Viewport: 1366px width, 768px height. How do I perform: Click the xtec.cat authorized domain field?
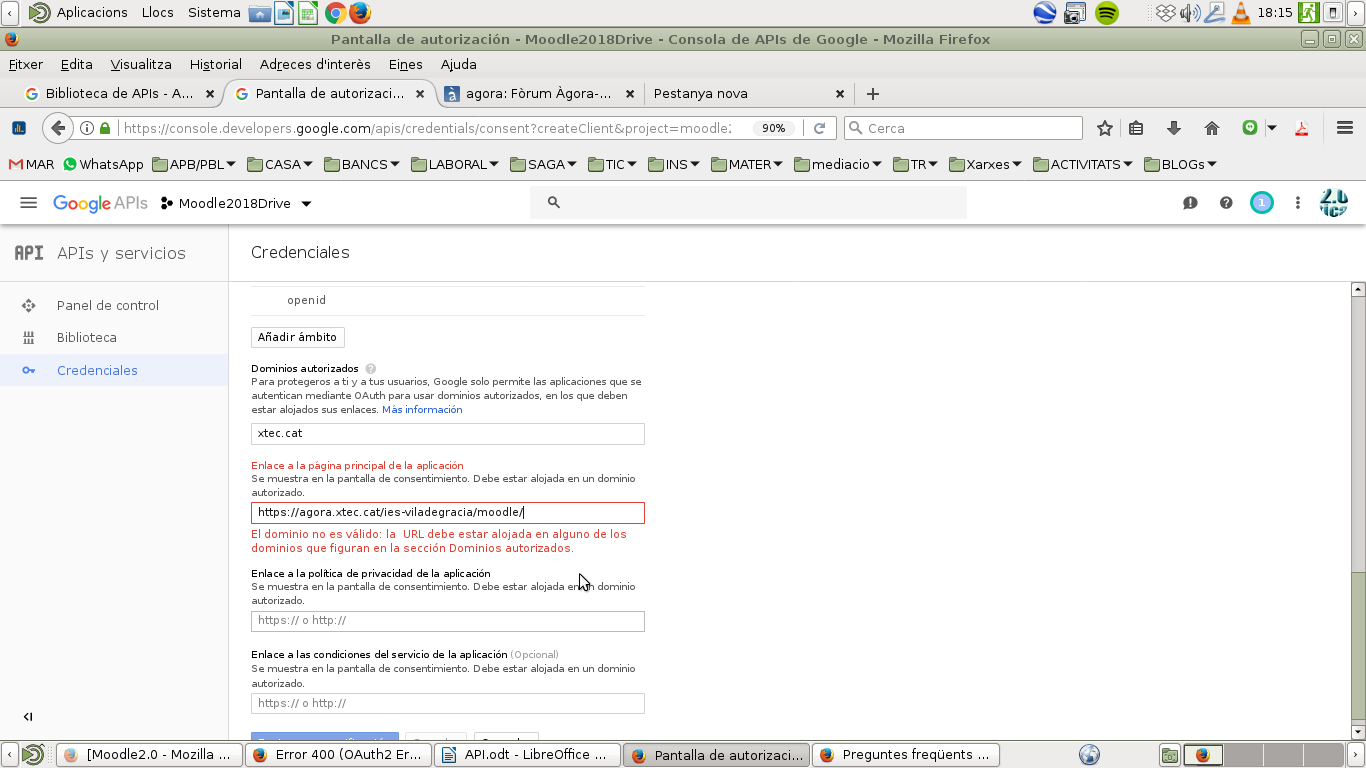point(447,433)
